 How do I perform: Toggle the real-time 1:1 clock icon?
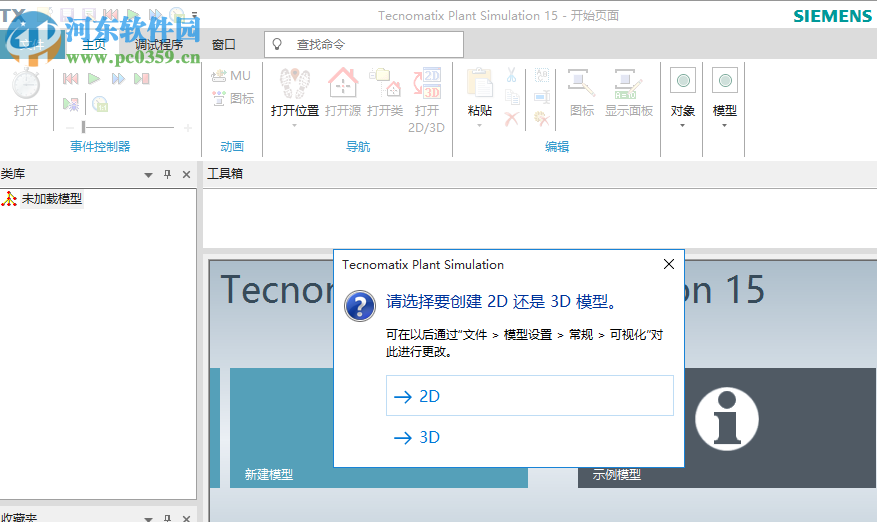point(100,104)
